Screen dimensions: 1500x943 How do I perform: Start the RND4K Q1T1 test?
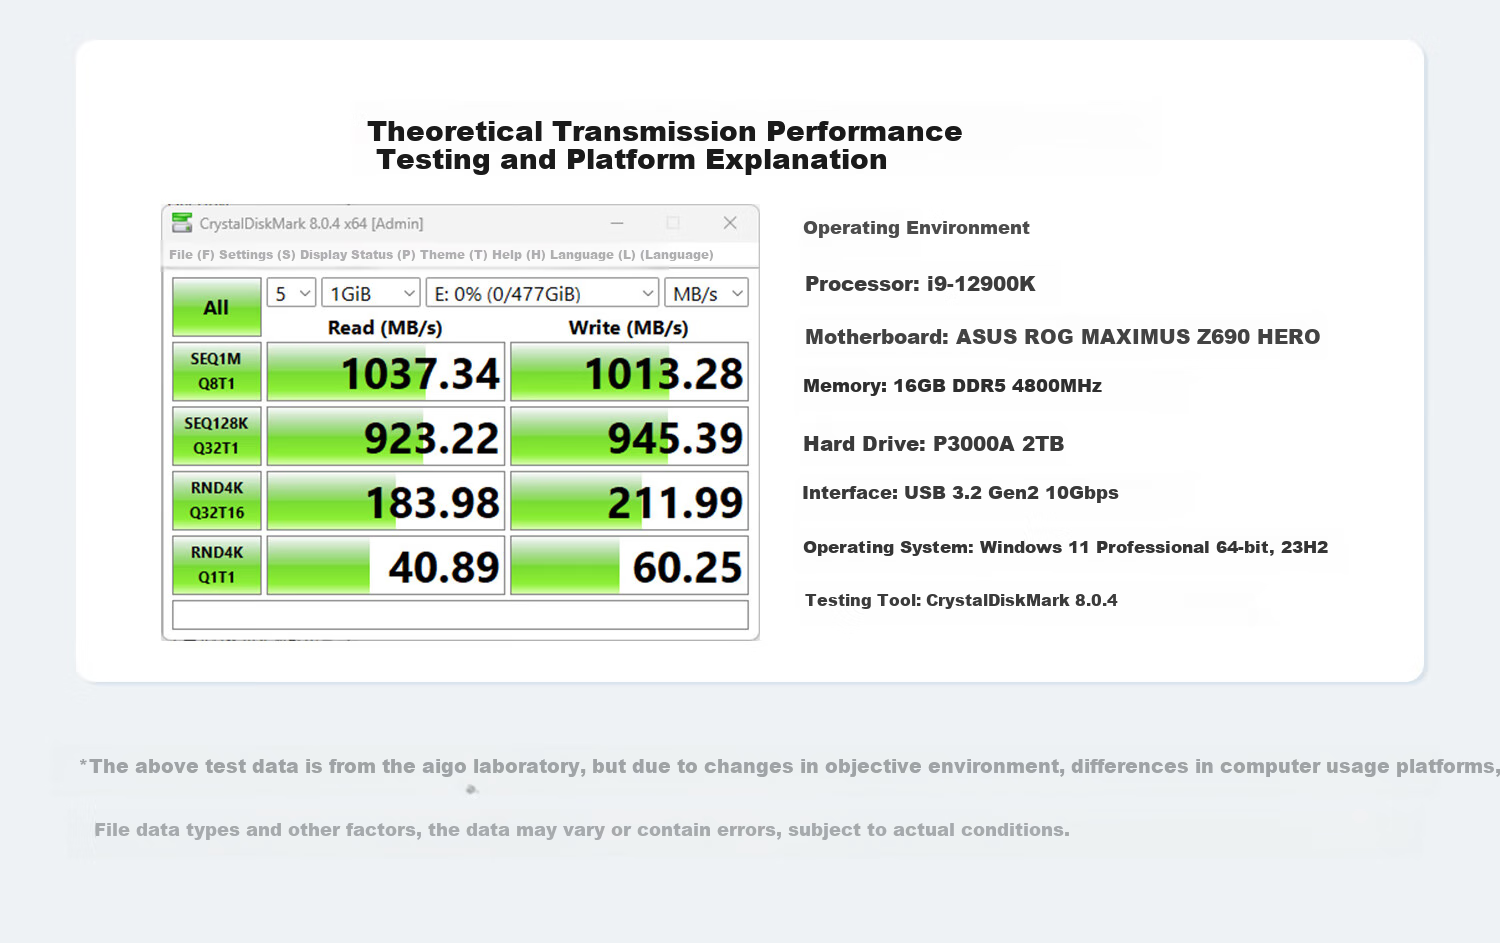tap(216, 565)
